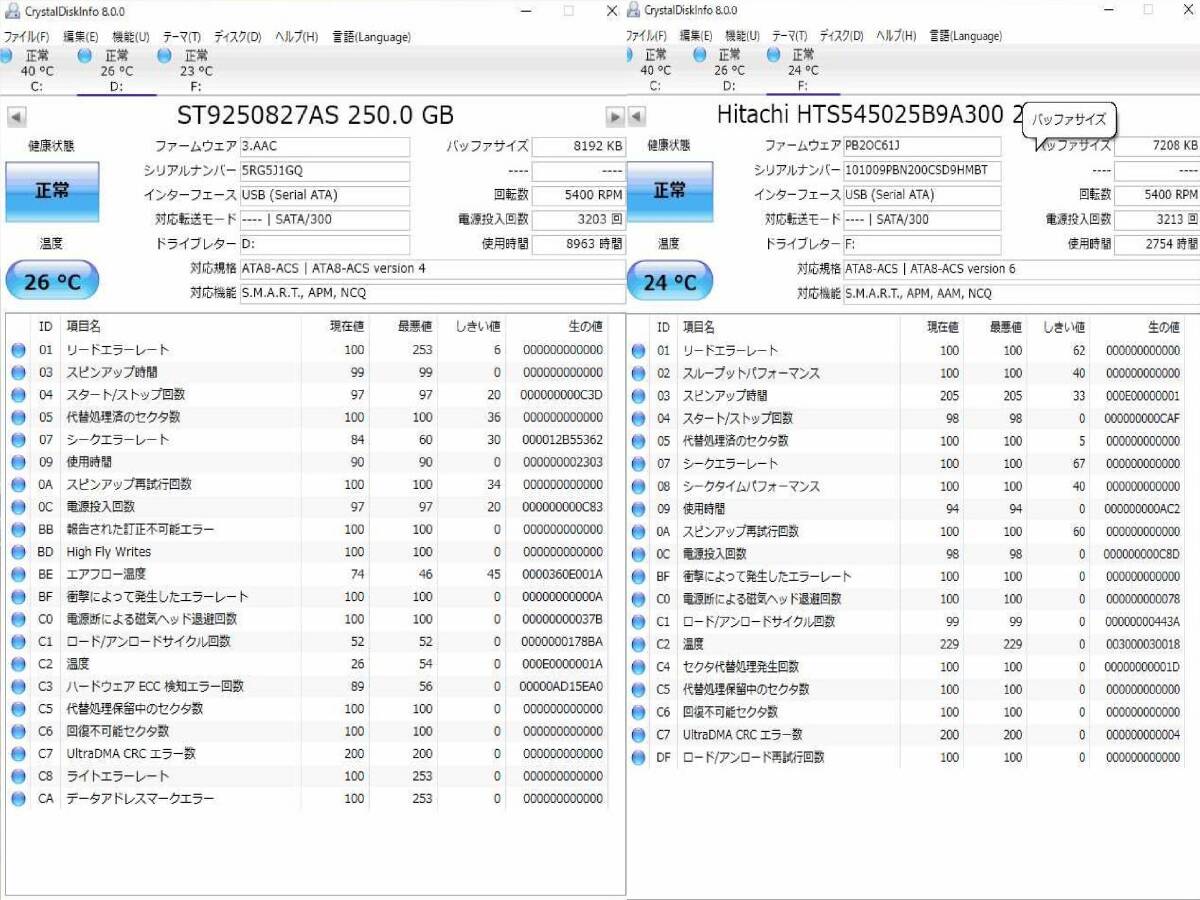Click the firmware field showing 3.AAC

coord(324,147)
